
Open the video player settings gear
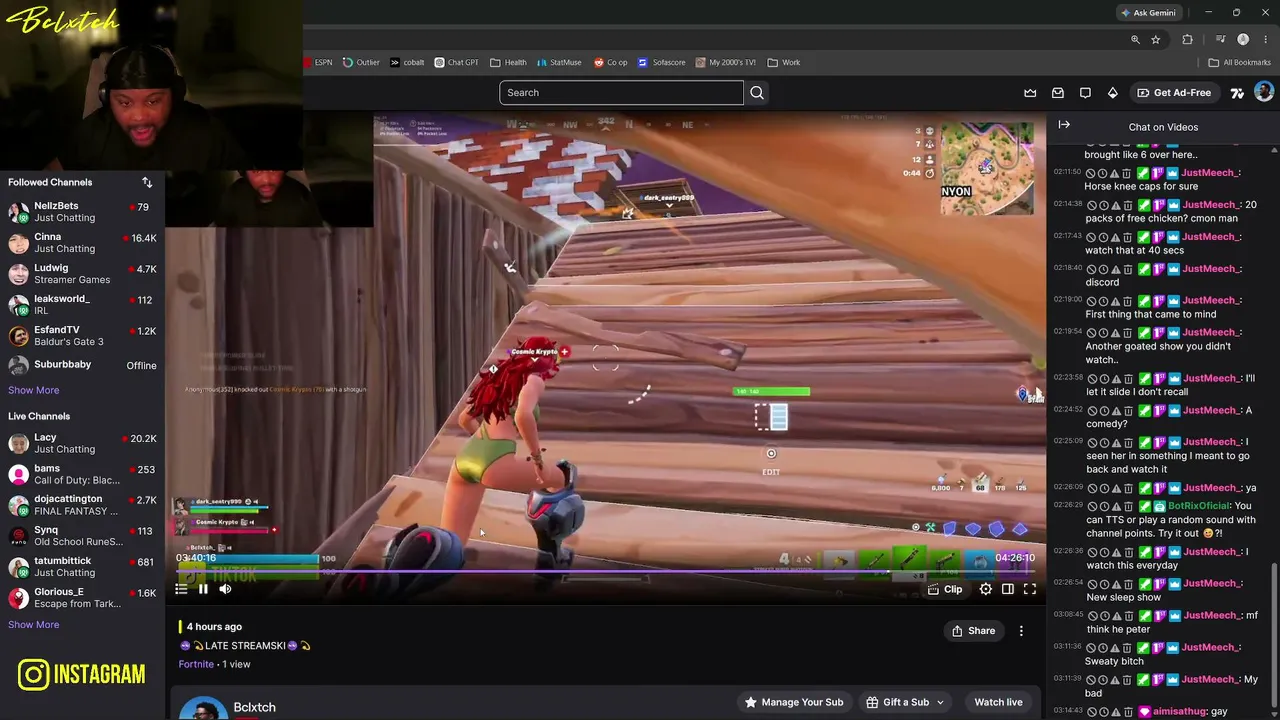[x=986, y=589]
